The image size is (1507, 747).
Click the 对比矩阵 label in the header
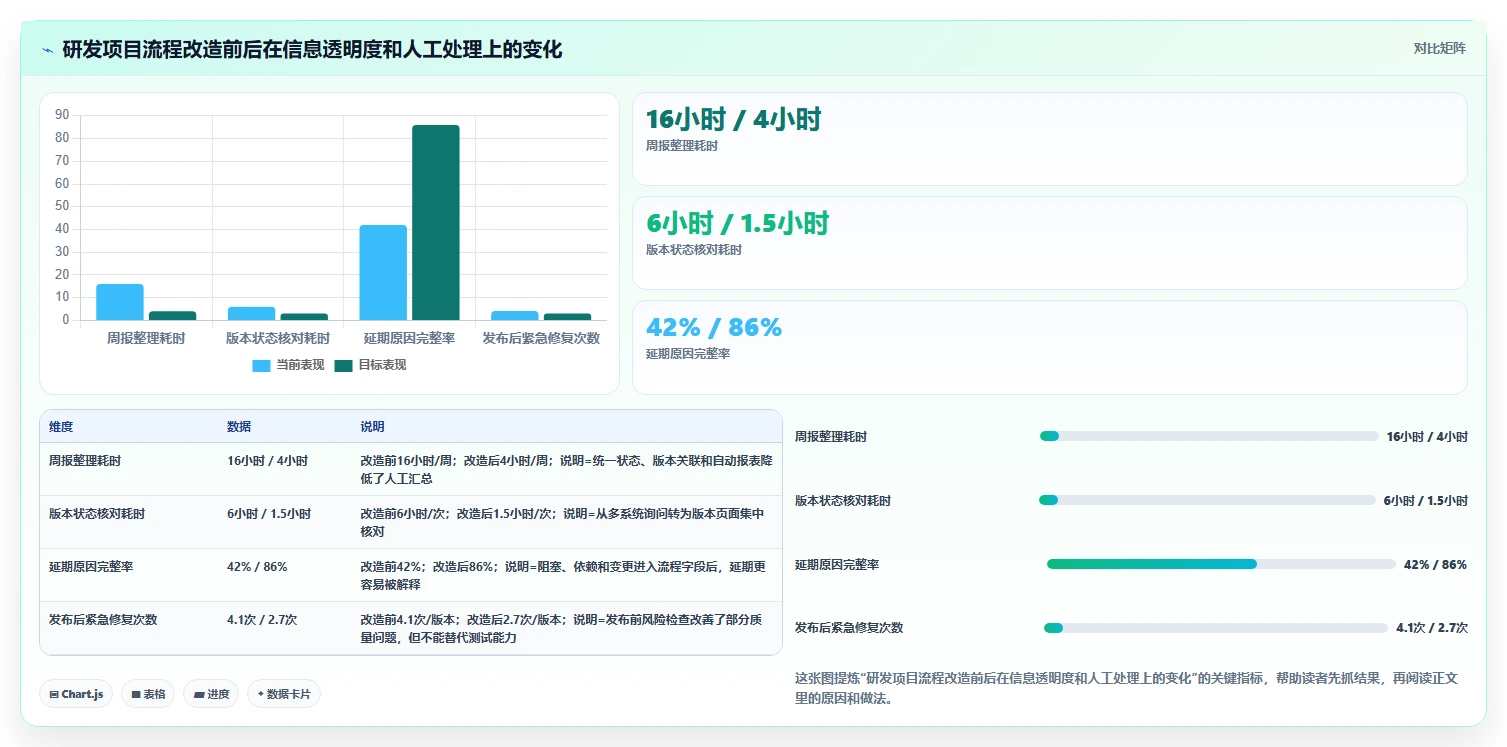(x=1439, y=48)
